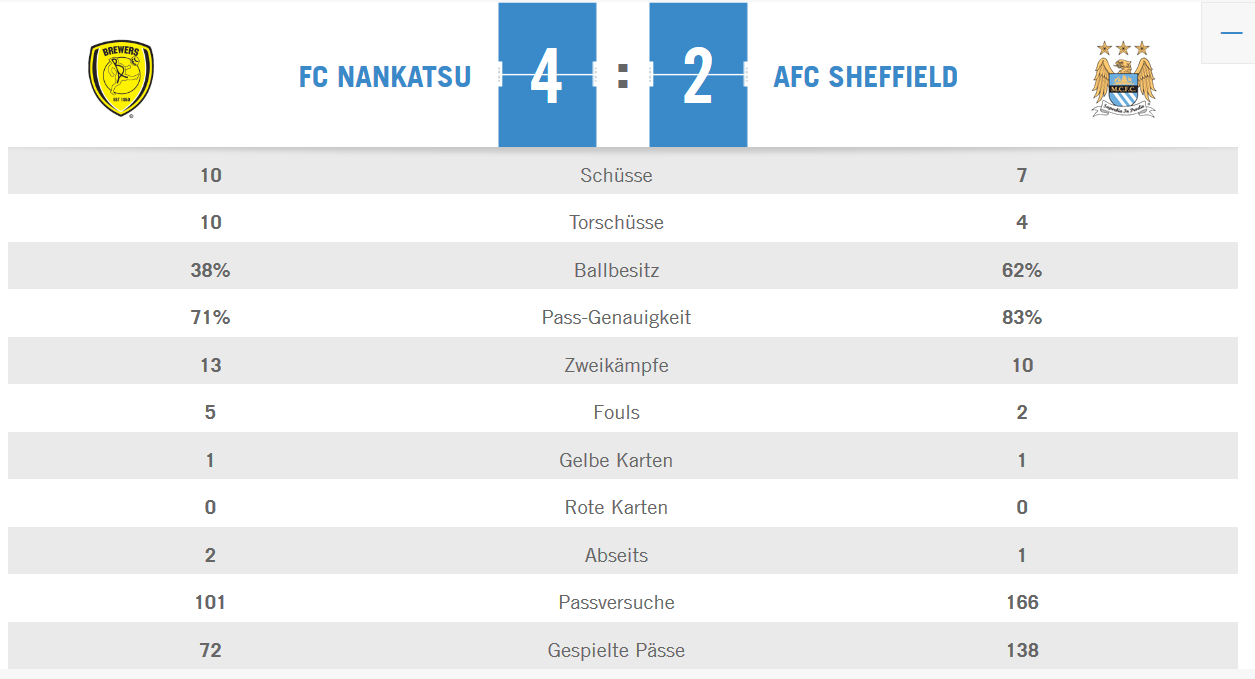The image size is (1255, 679).
Task: Collapse the match statistics panel
Action: 1230,33
